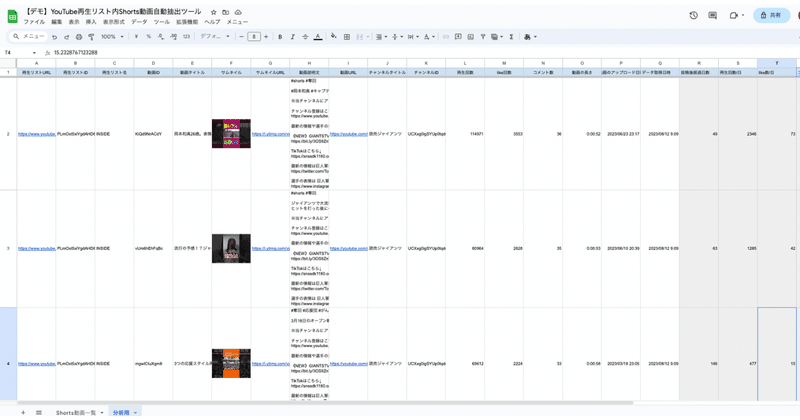The width and height of the screenshot is (800, 420).
Task: Open input tools (あ) dropdown
Action: point(530,37)
